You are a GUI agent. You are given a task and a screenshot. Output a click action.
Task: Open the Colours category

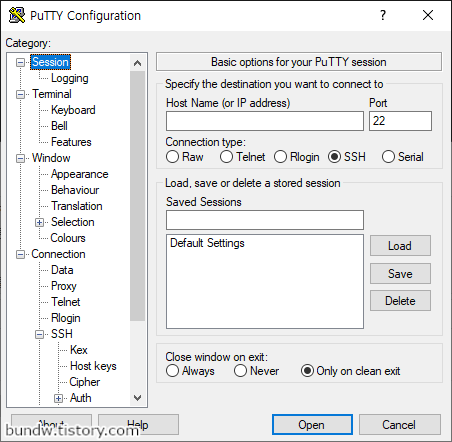(68, 238)
